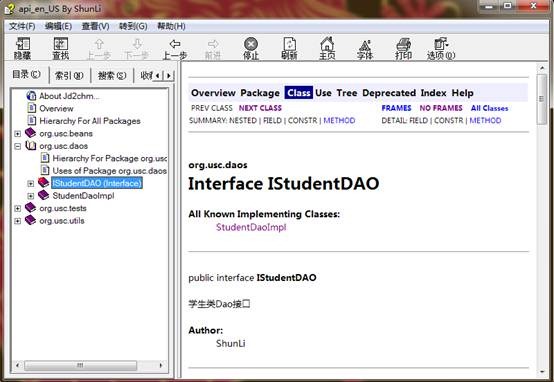Expand the org.usc.utils package node
The height and width of the screenshot is (382, 554).
17,221
